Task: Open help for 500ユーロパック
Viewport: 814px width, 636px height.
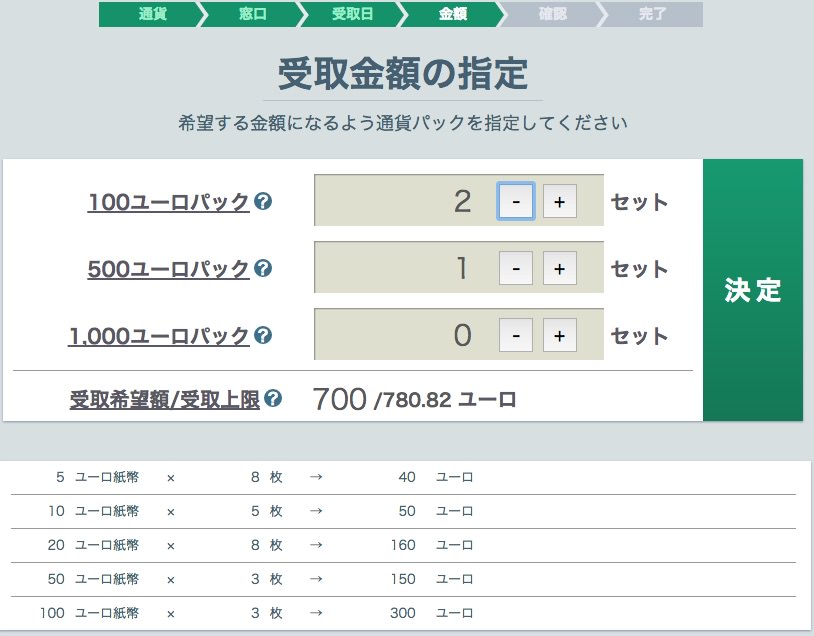Action: point(263,268)
